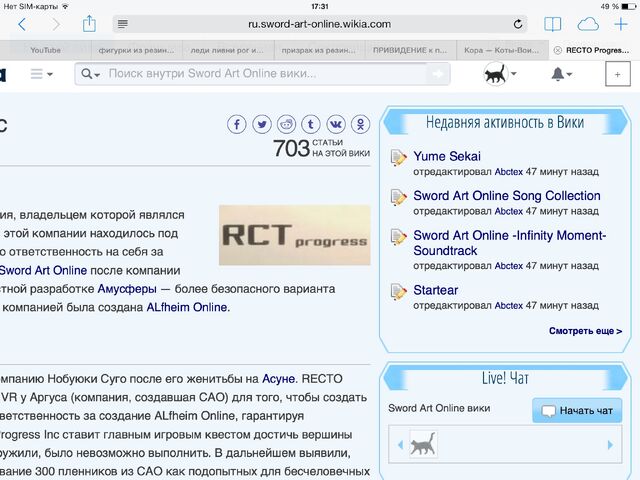Show previous chat users with left arrow
The image size is (640, 480).
coord(400,445)
